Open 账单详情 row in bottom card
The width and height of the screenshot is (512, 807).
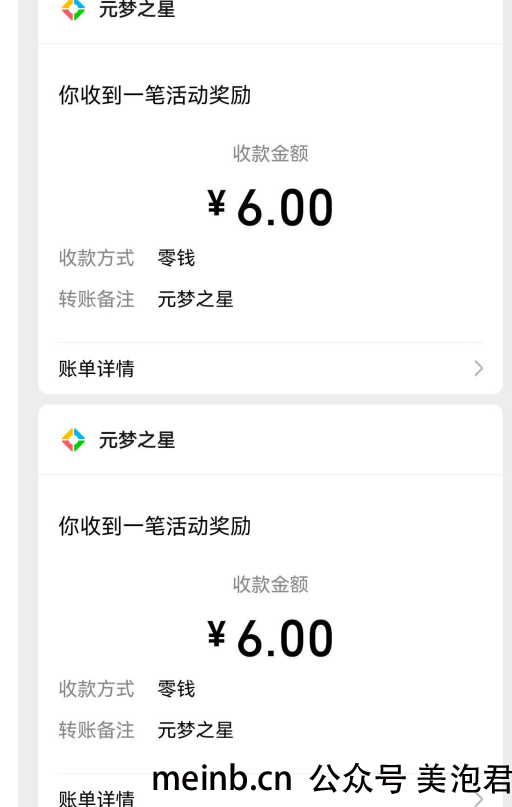point(271,791)
